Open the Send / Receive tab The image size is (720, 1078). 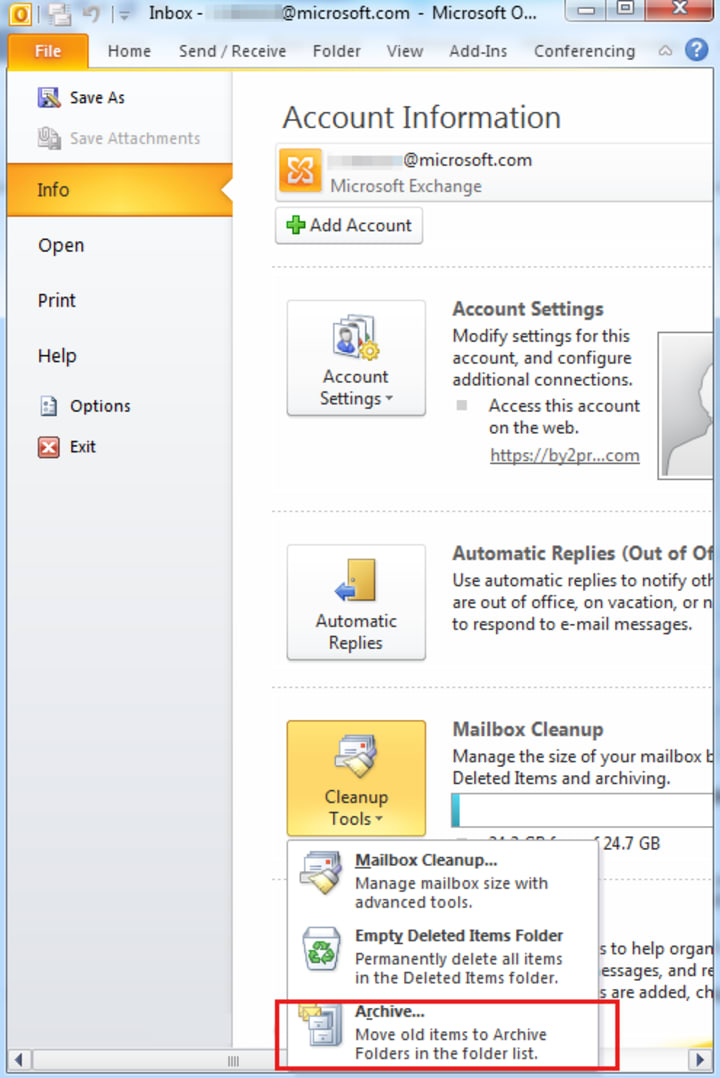[x=232, y=52]
